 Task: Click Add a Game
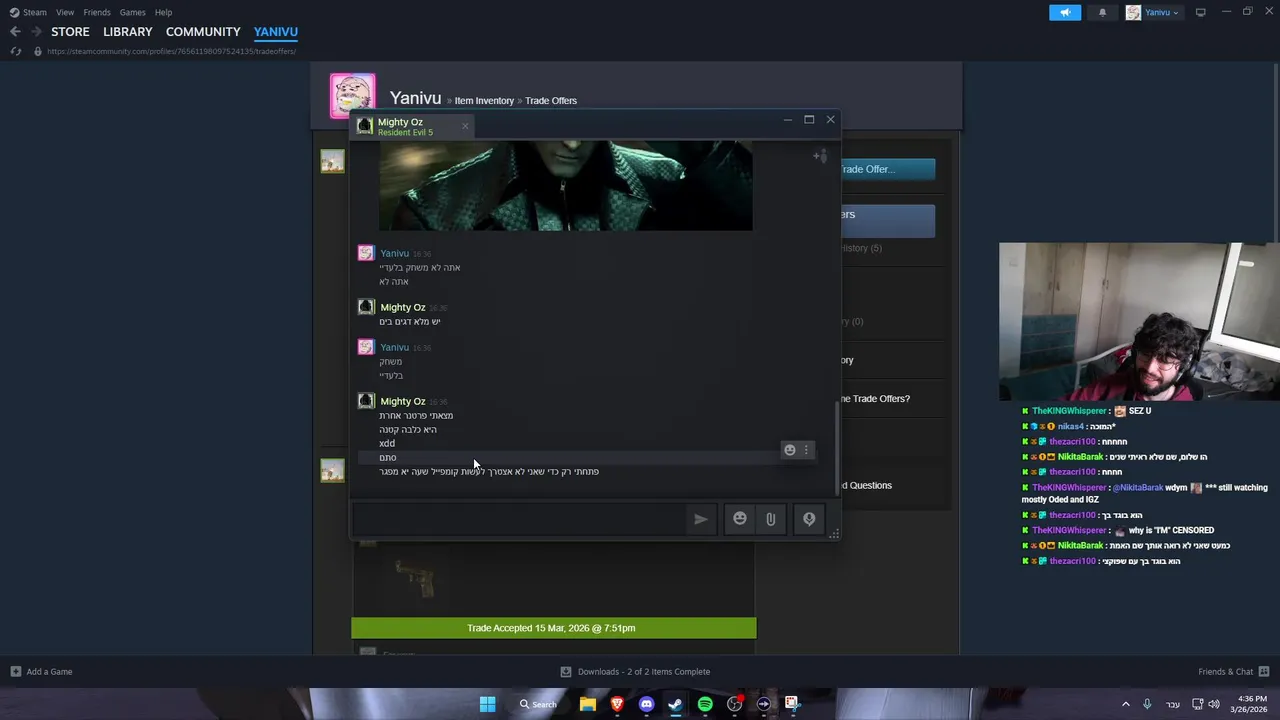(41, 672)
